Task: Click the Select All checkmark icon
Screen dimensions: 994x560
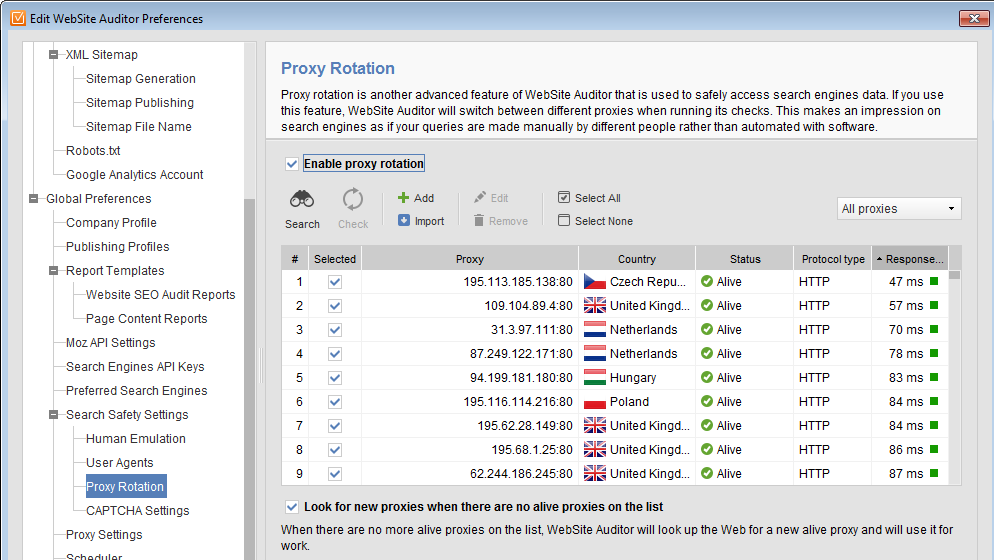Action: [564, 197]
